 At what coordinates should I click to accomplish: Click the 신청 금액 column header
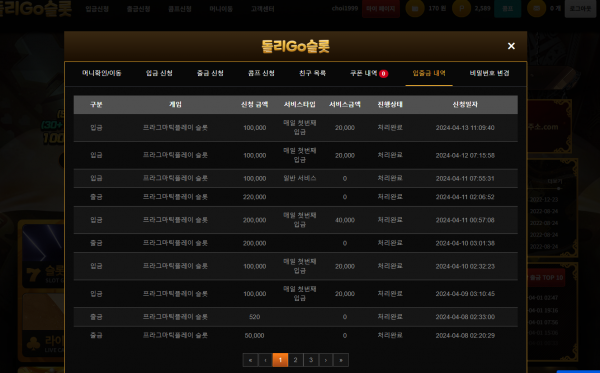(254, 104)
